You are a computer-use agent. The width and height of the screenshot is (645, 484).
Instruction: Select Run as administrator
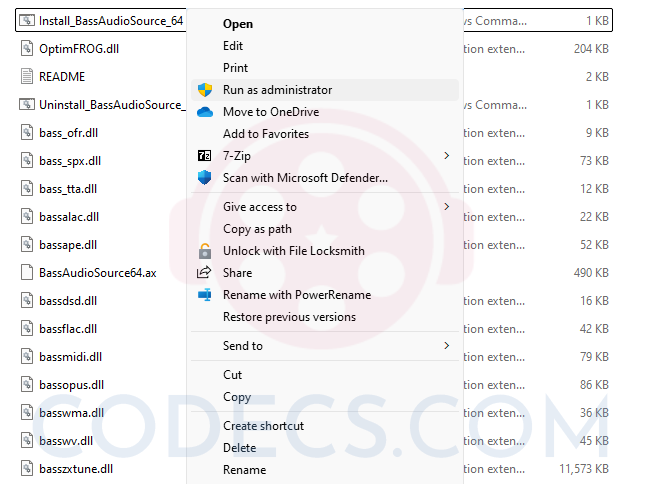(x=325, y=90)
